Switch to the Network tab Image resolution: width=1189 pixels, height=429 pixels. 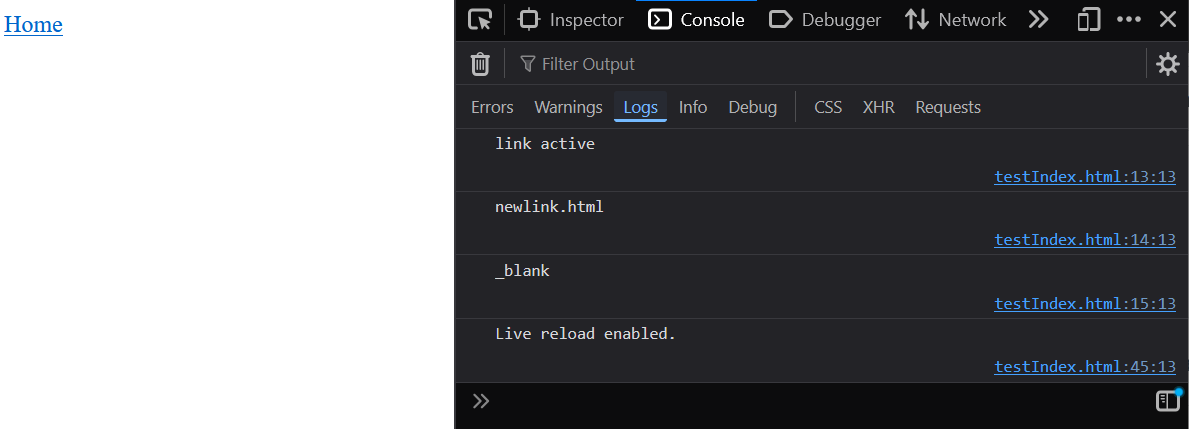pyautogui.click(x=956, y=20)
